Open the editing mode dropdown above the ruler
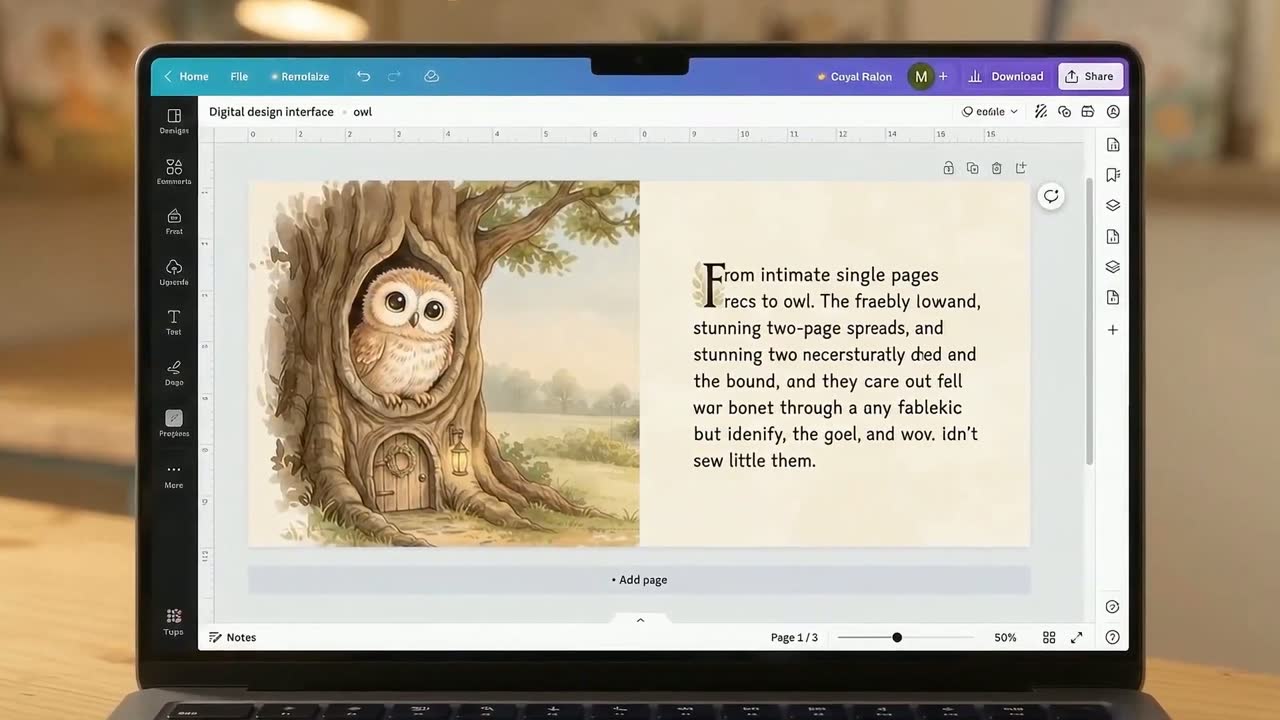The width and height of the screenshot is (1280, 720). tap(990, 112)
